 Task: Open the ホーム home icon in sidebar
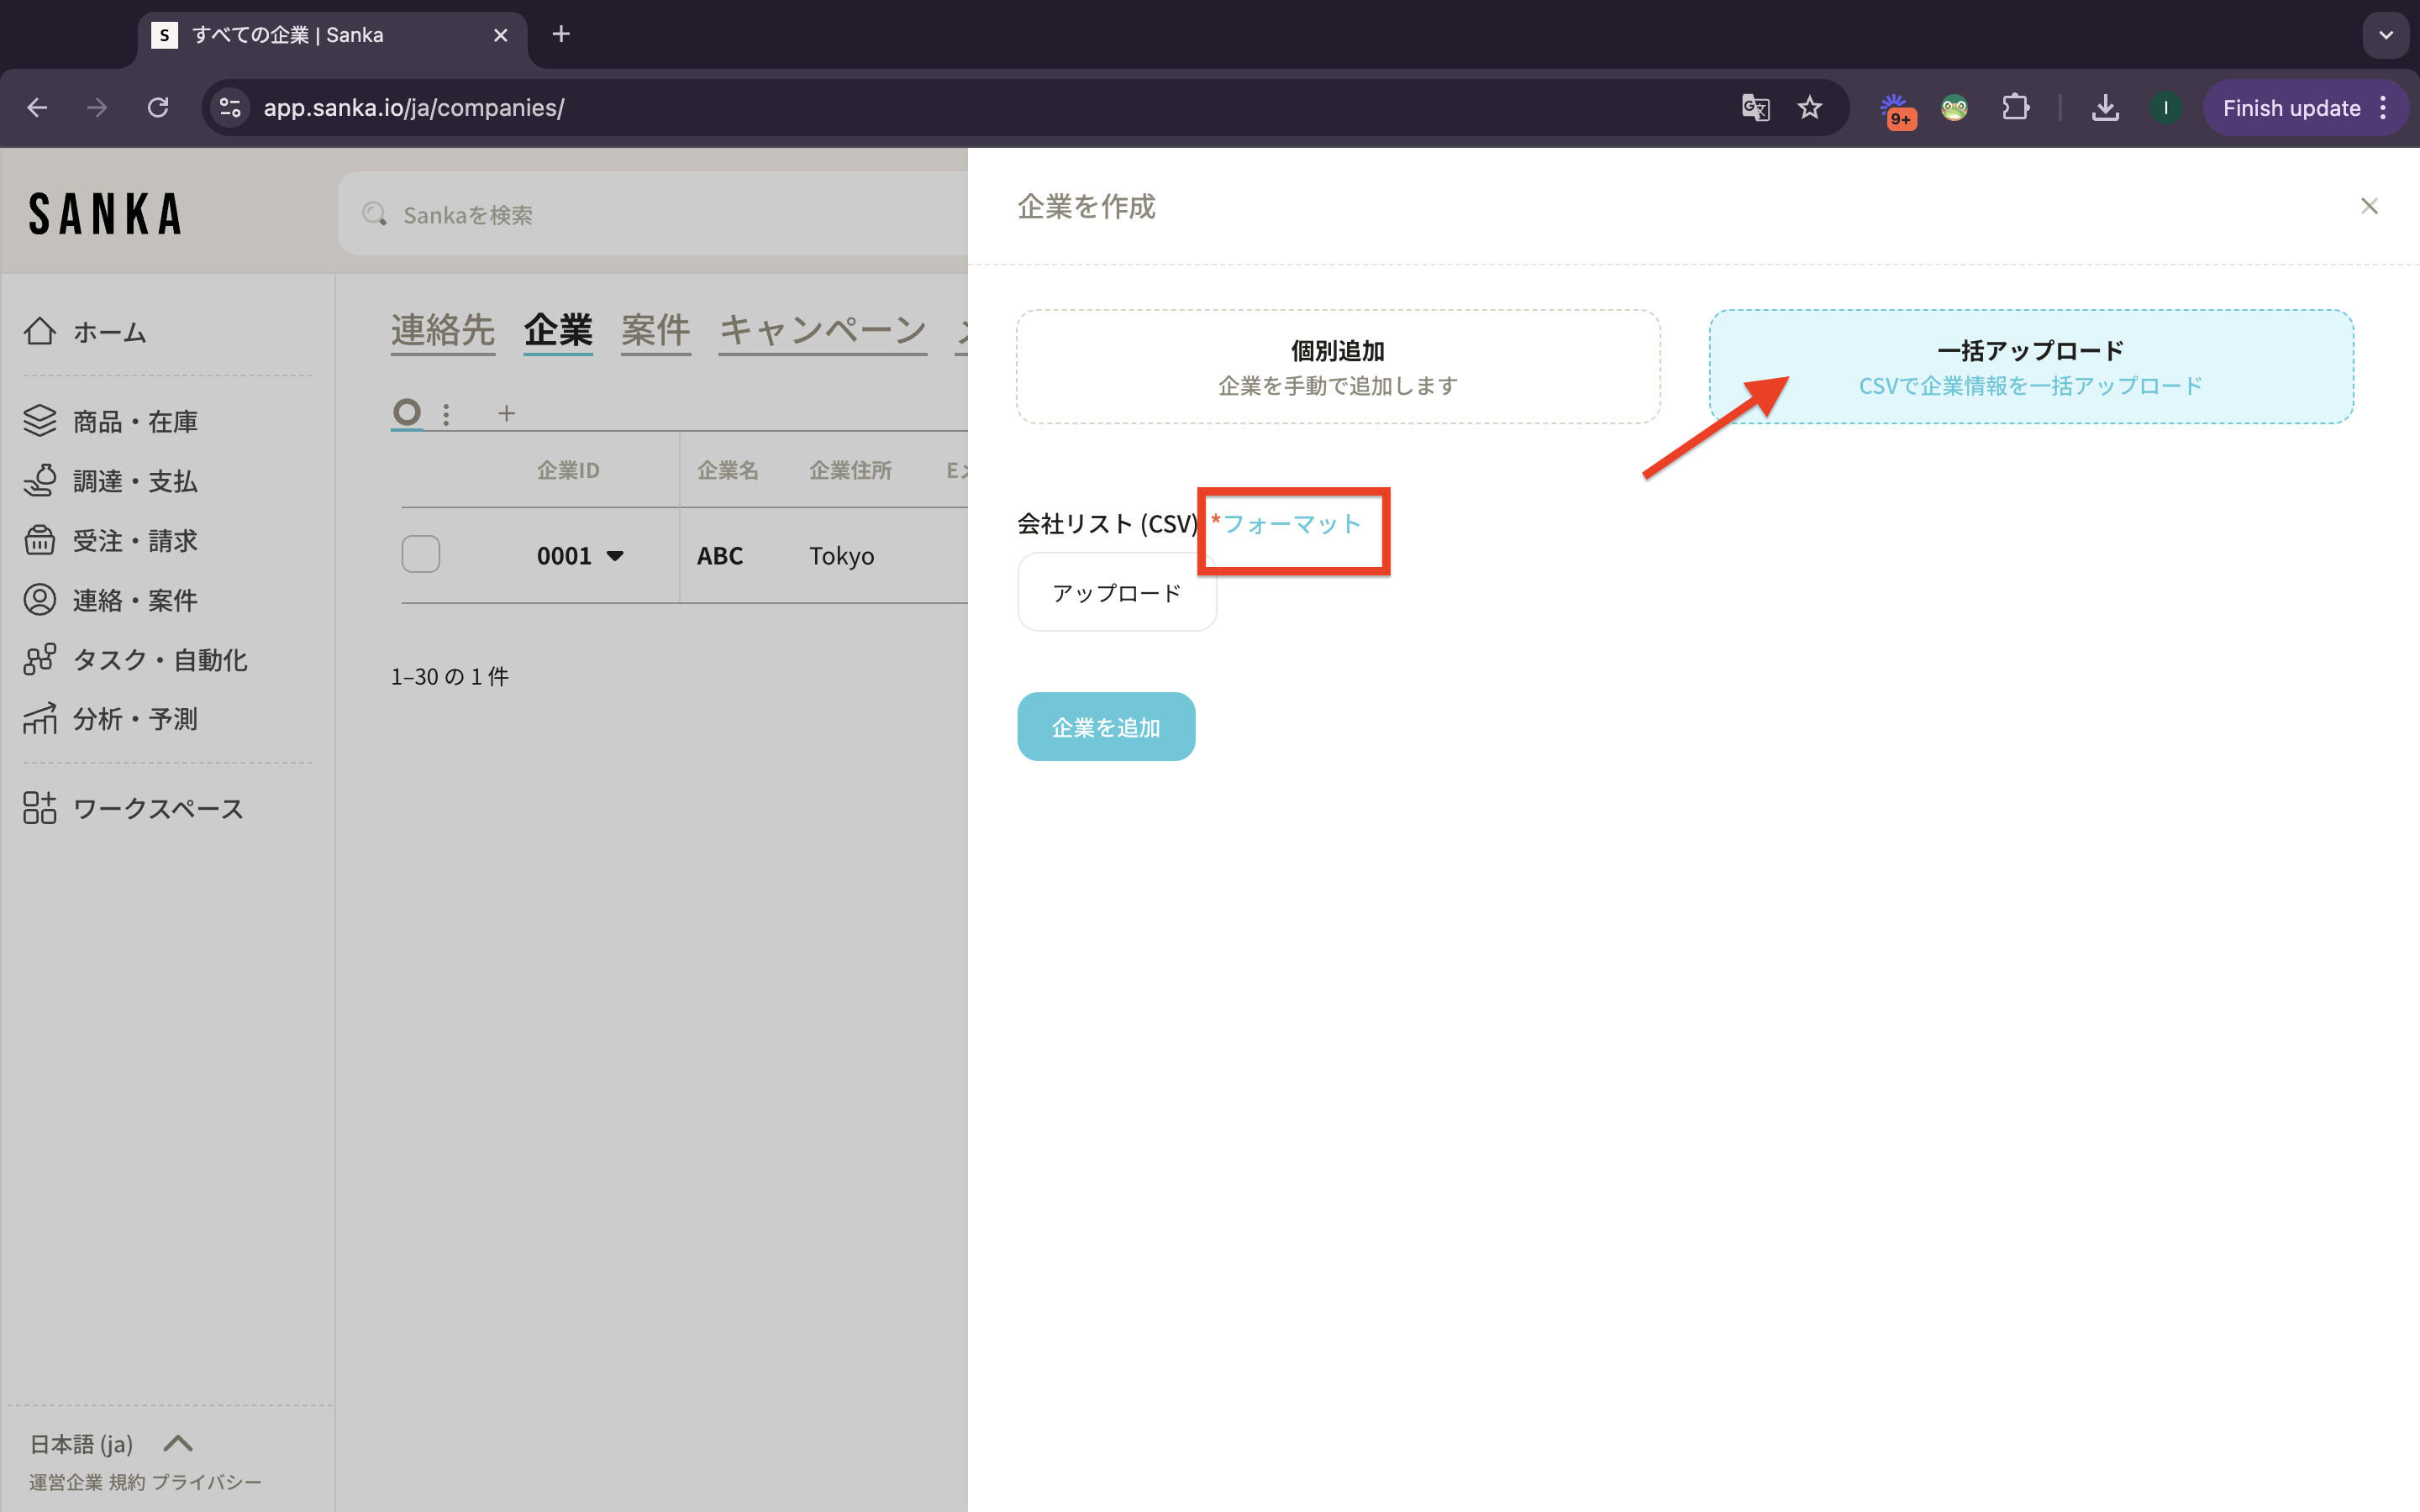(x=40, y=331)
